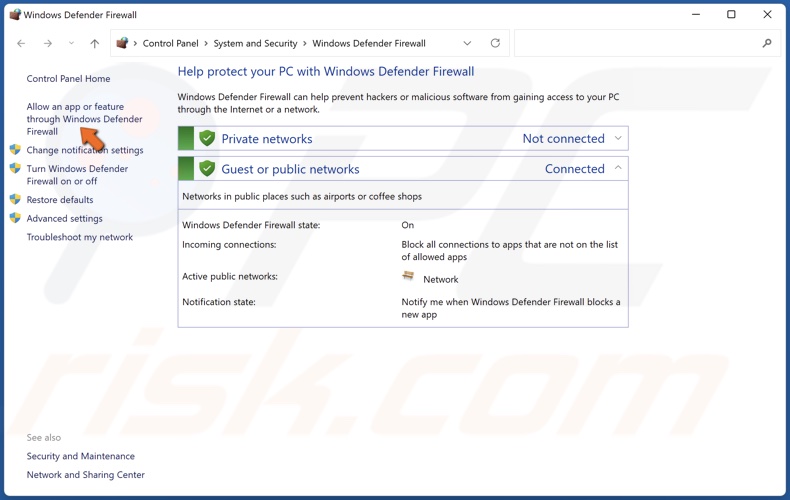
Task: Click shield icon beside Change notification settings
Action: (x=15, y=150)
